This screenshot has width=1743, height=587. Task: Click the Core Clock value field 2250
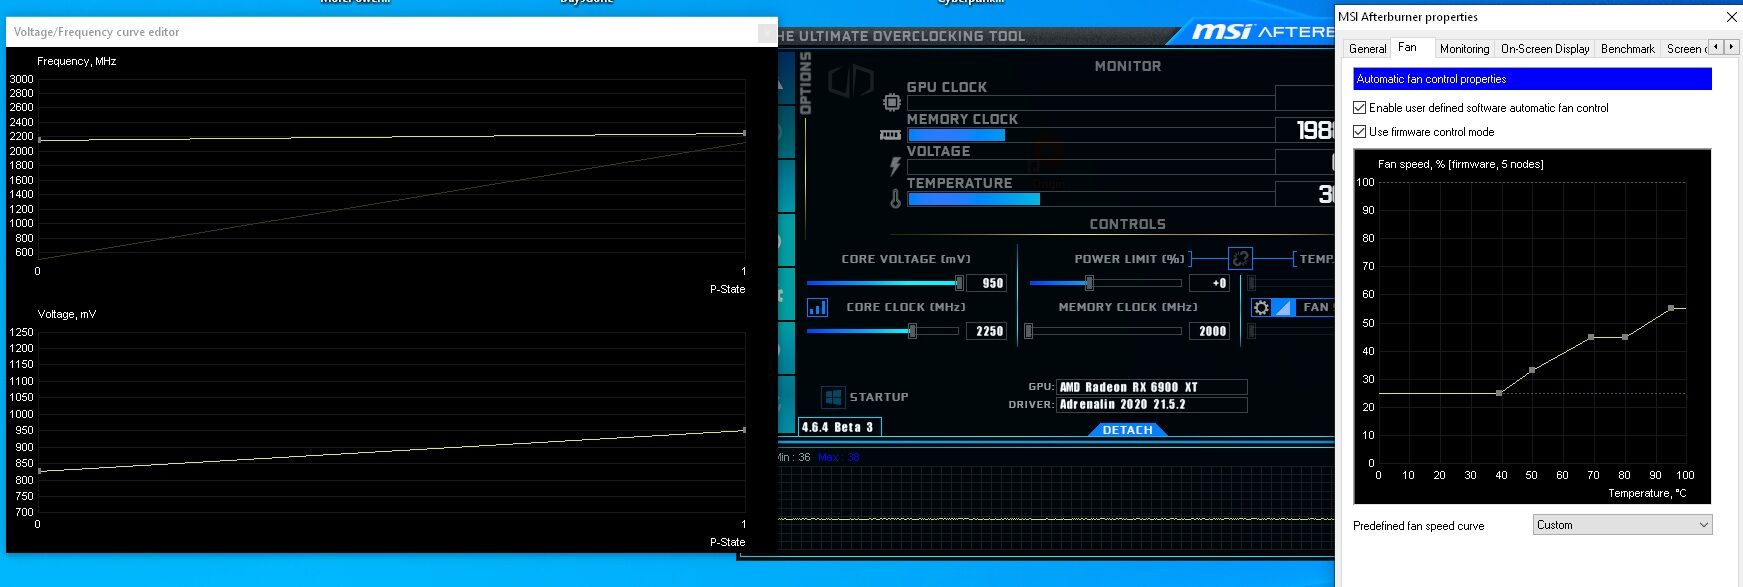(986, 331)
